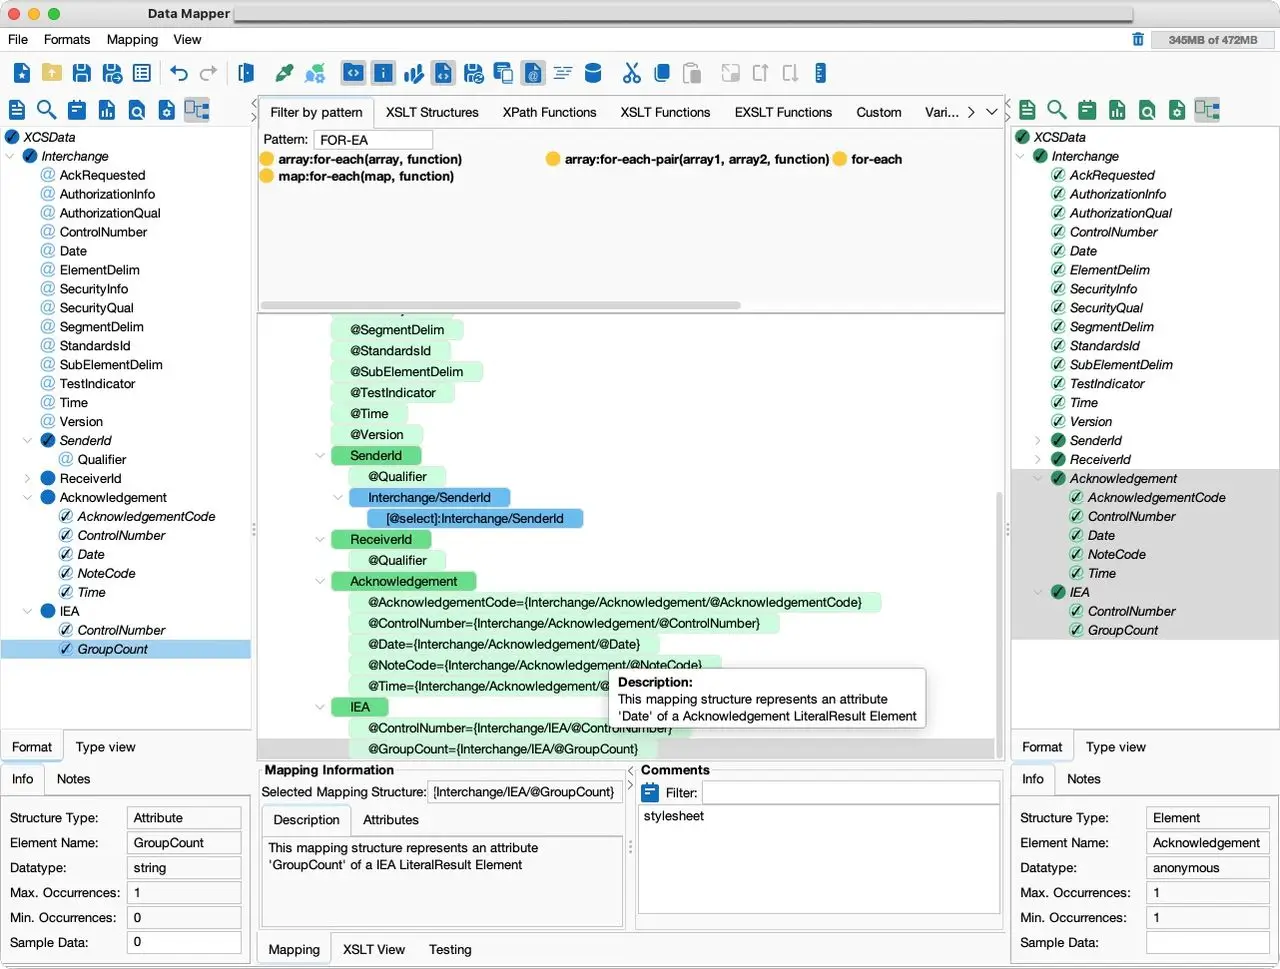1280x969 pixels.
Task: Open the Formats menu
Action: 67,39
